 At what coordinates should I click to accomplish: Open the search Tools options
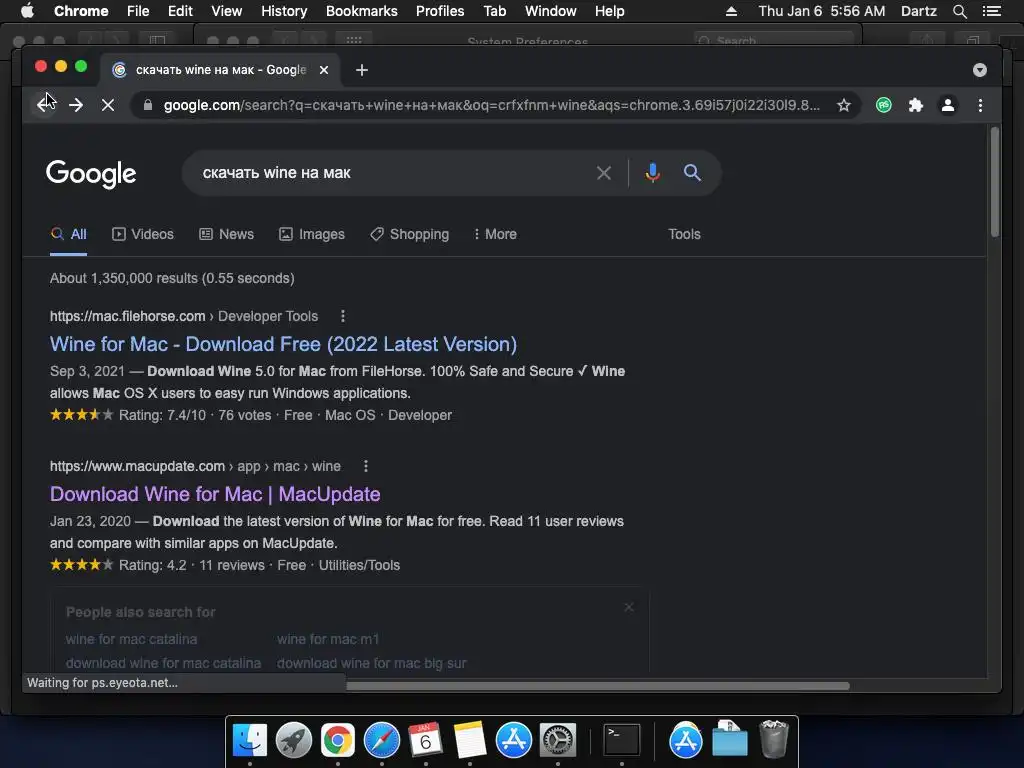[684, 234]
